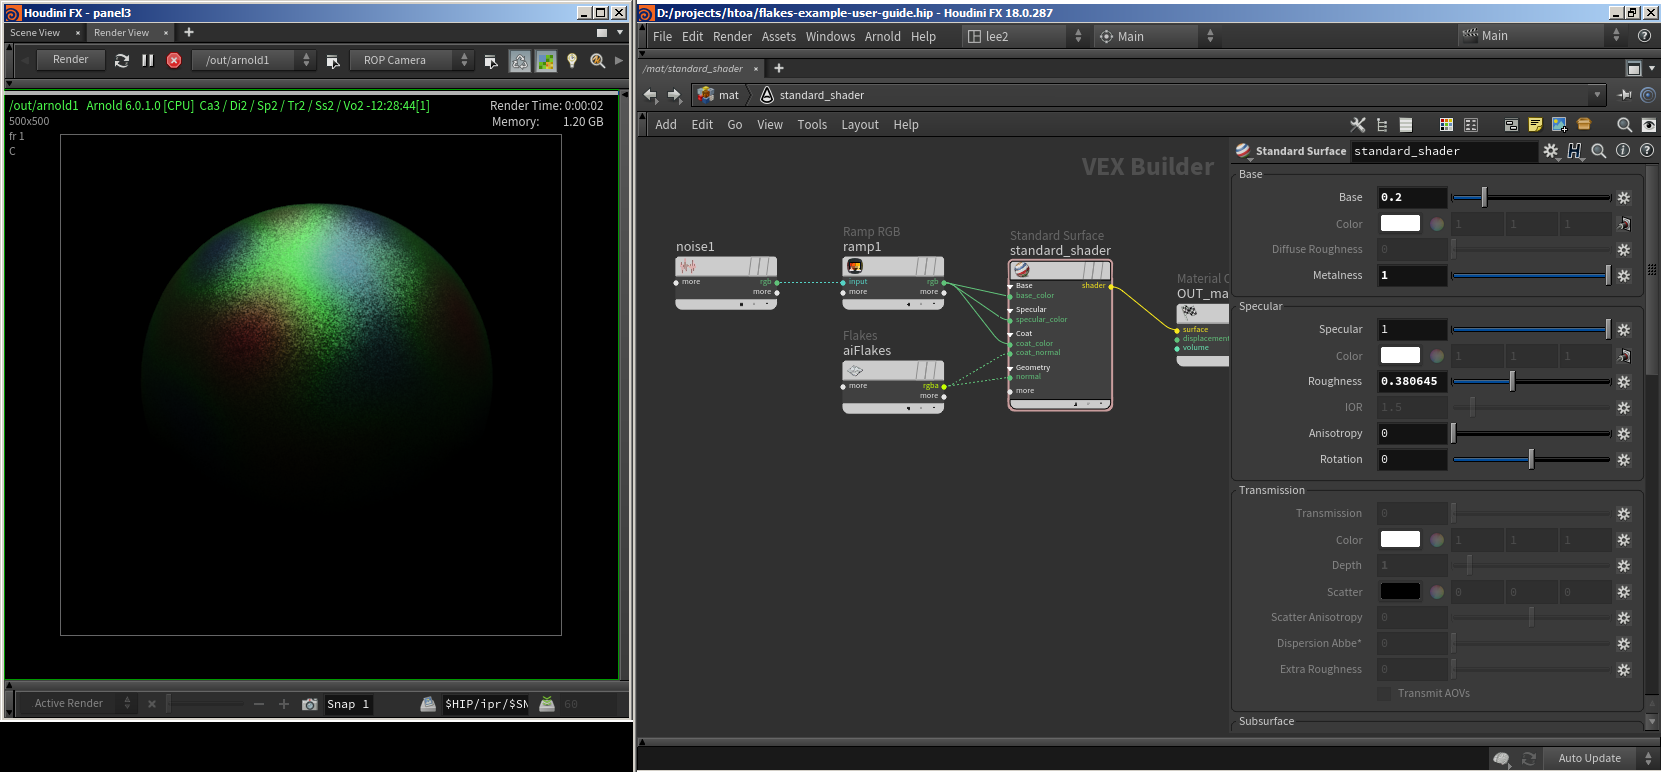Open the lee2 desktop dropdown
The image size is (1661, 772).
(x=1025, y=36)
